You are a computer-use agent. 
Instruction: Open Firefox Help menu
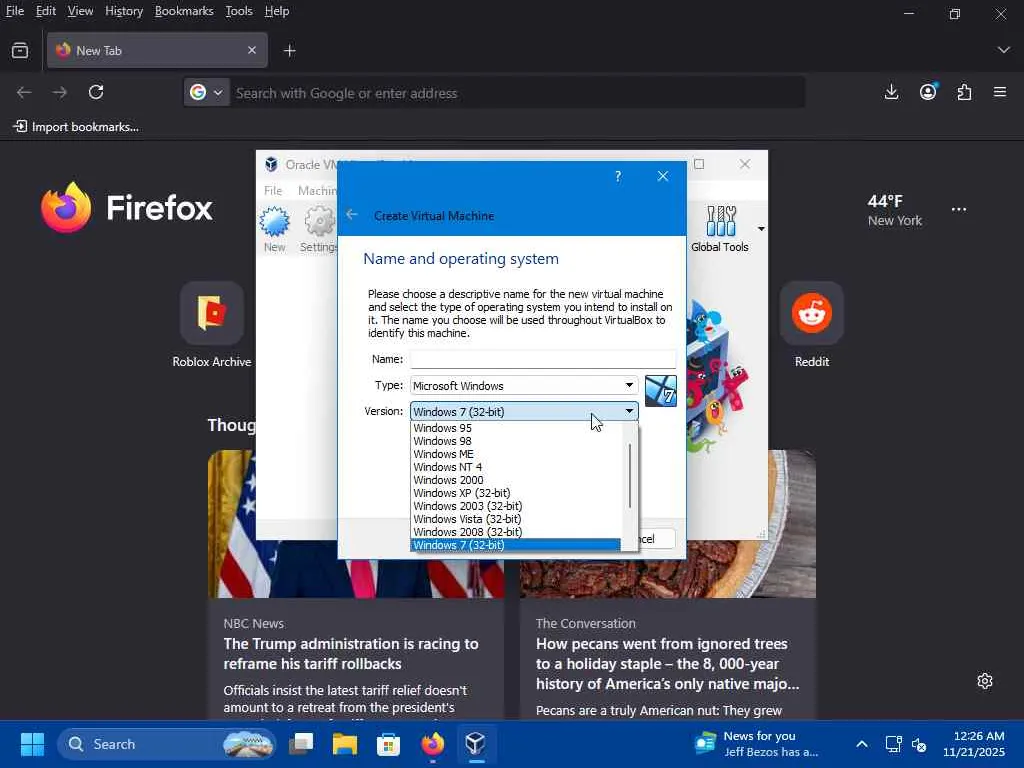point(277,11)
